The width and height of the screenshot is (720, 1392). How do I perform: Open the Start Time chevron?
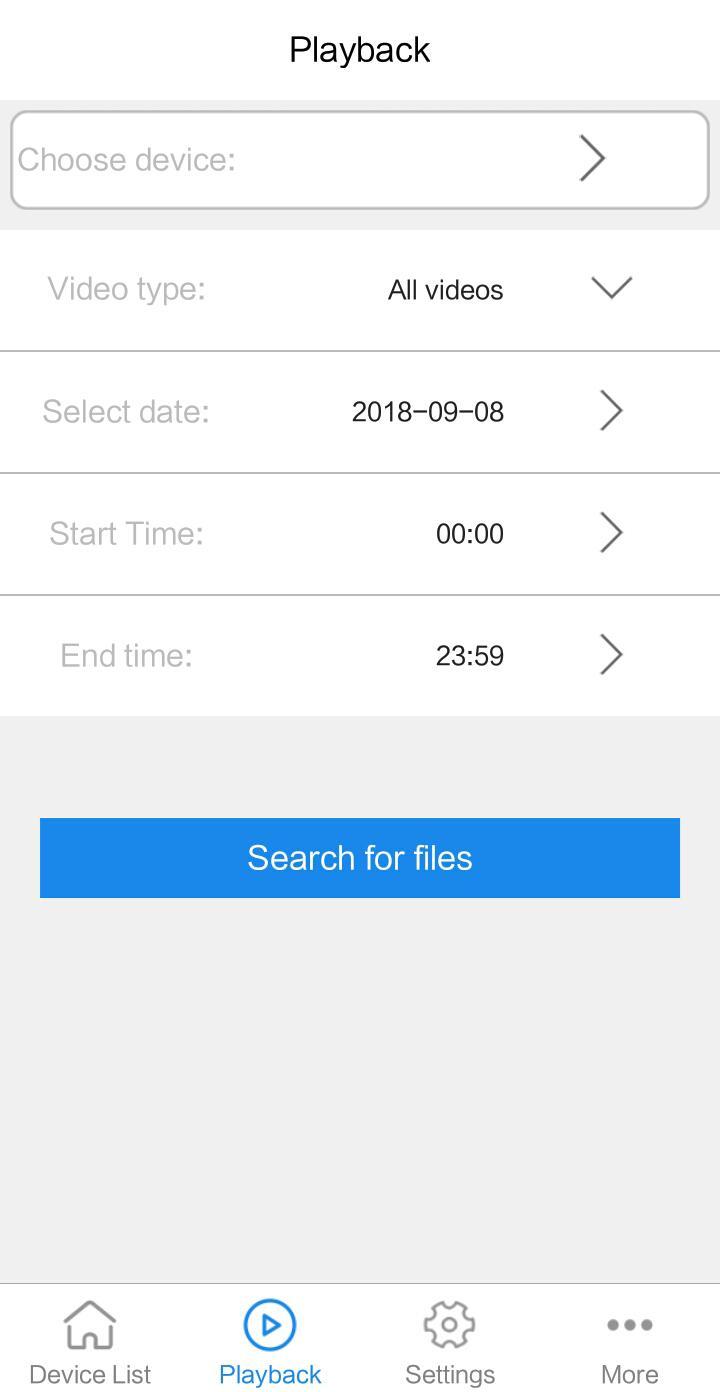click(x=611, y=533)
